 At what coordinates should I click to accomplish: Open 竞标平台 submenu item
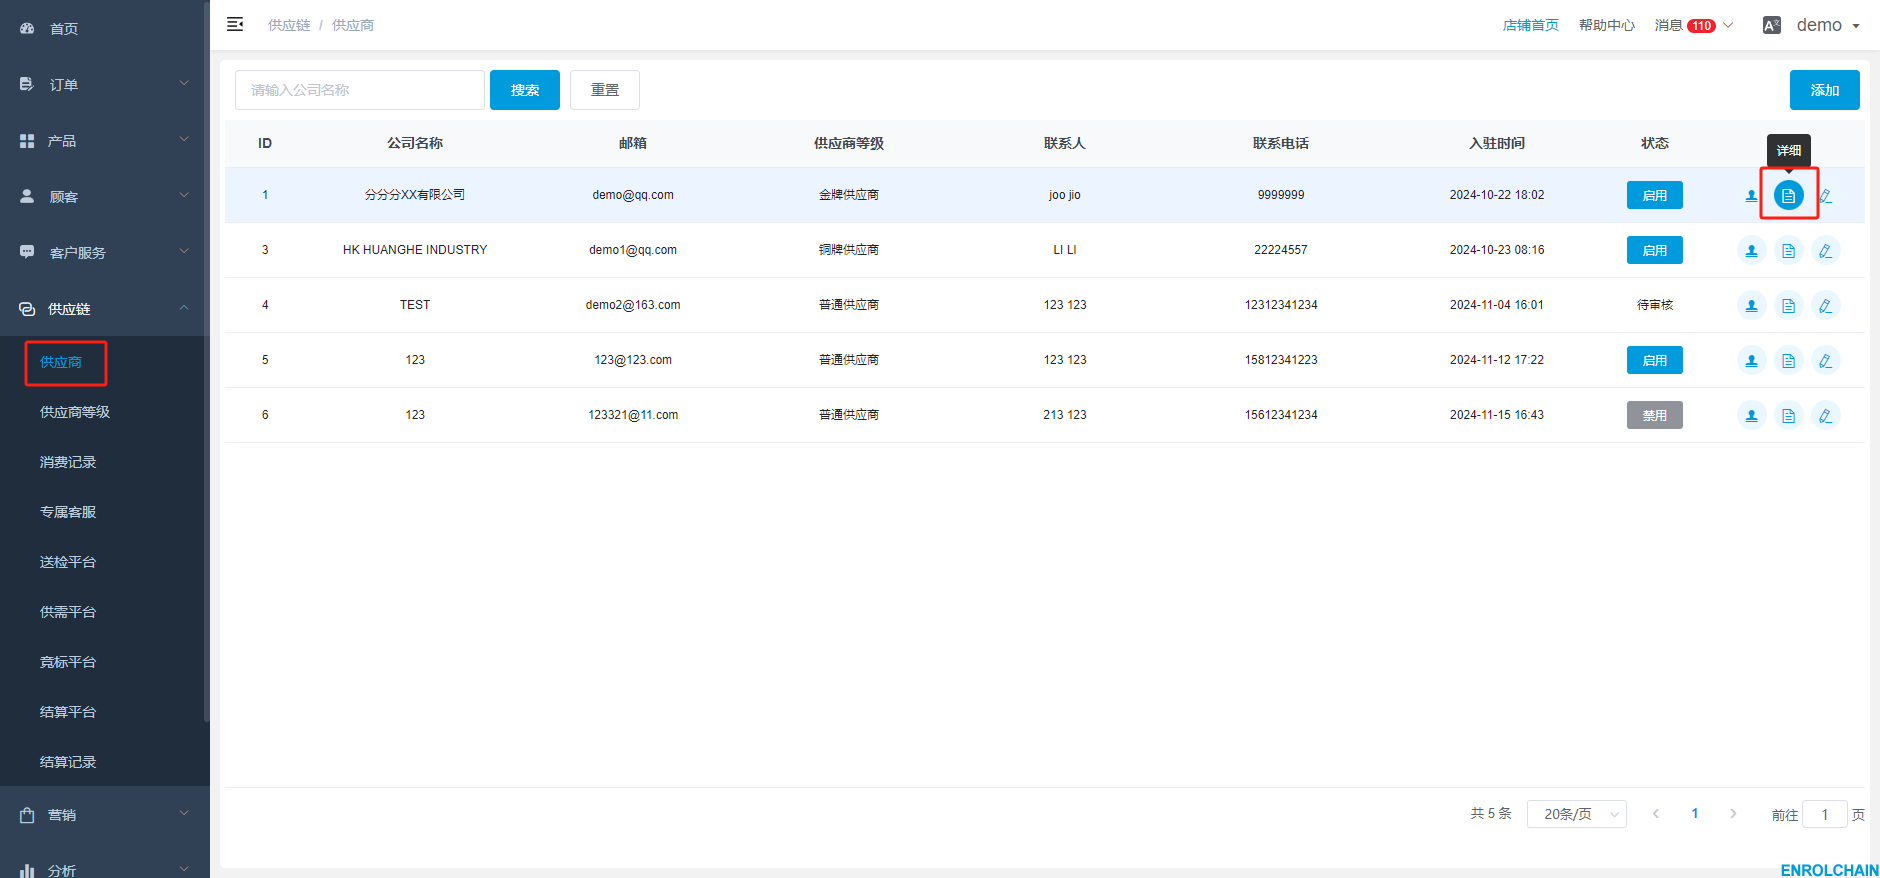pyautogui.click(x=68, y=662)
